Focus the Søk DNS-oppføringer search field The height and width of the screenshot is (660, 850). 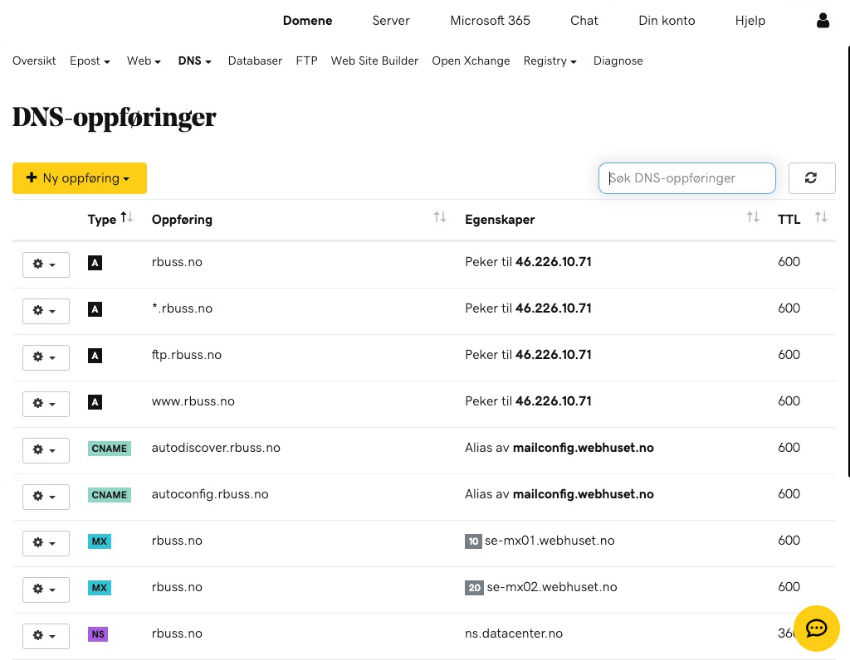687,178
